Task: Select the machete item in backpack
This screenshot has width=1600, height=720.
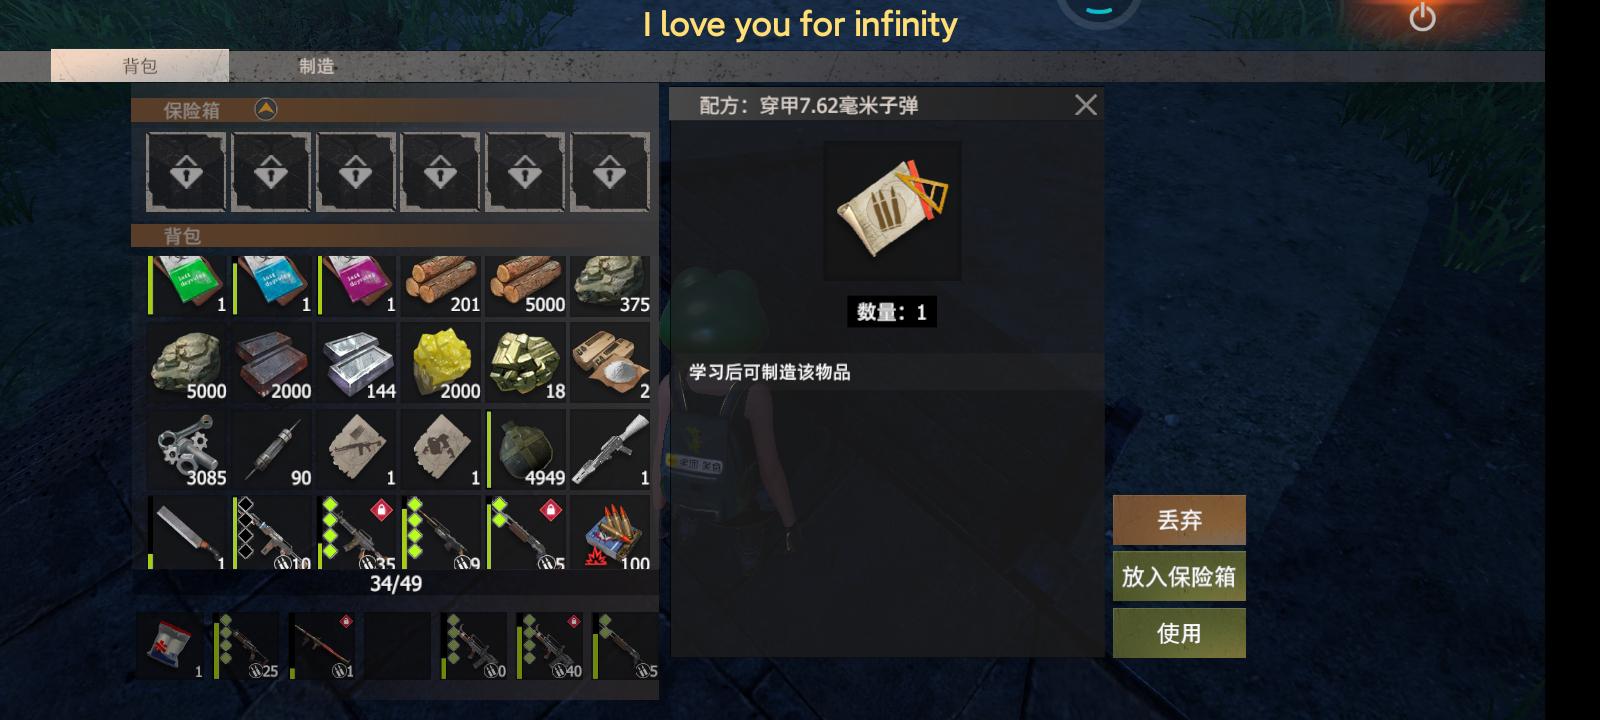Action: pyautogui.click(x=188, y=533)
